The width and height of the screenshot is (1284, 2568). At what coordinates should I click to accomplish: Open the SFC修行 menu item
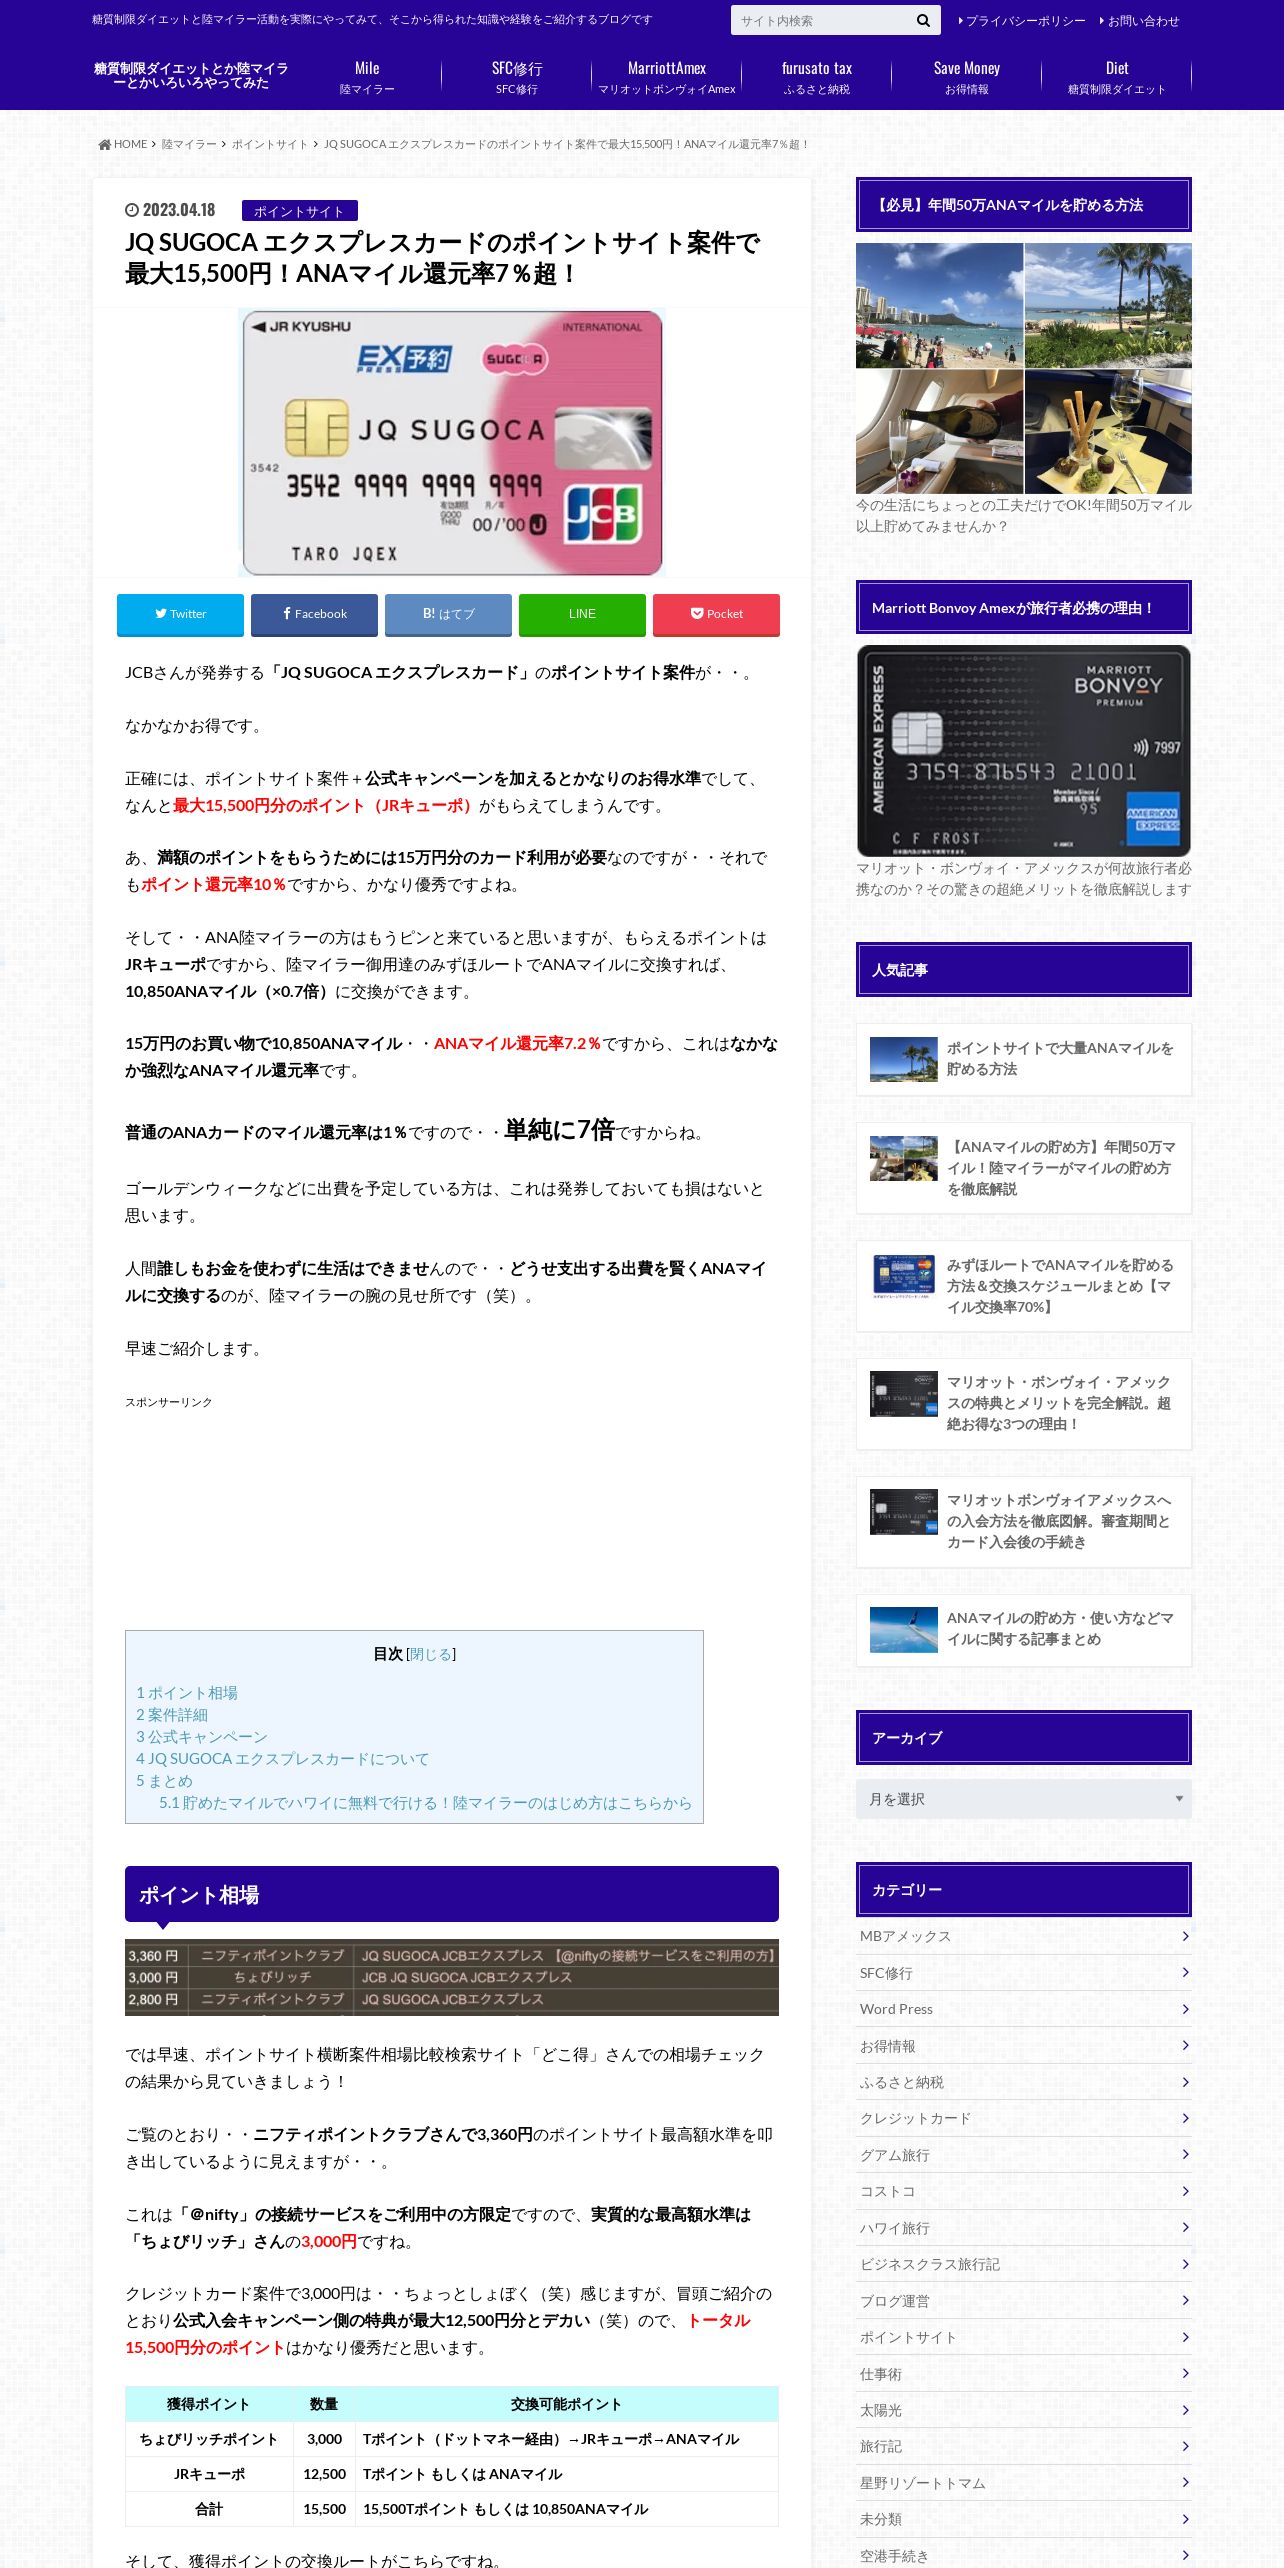517,77
